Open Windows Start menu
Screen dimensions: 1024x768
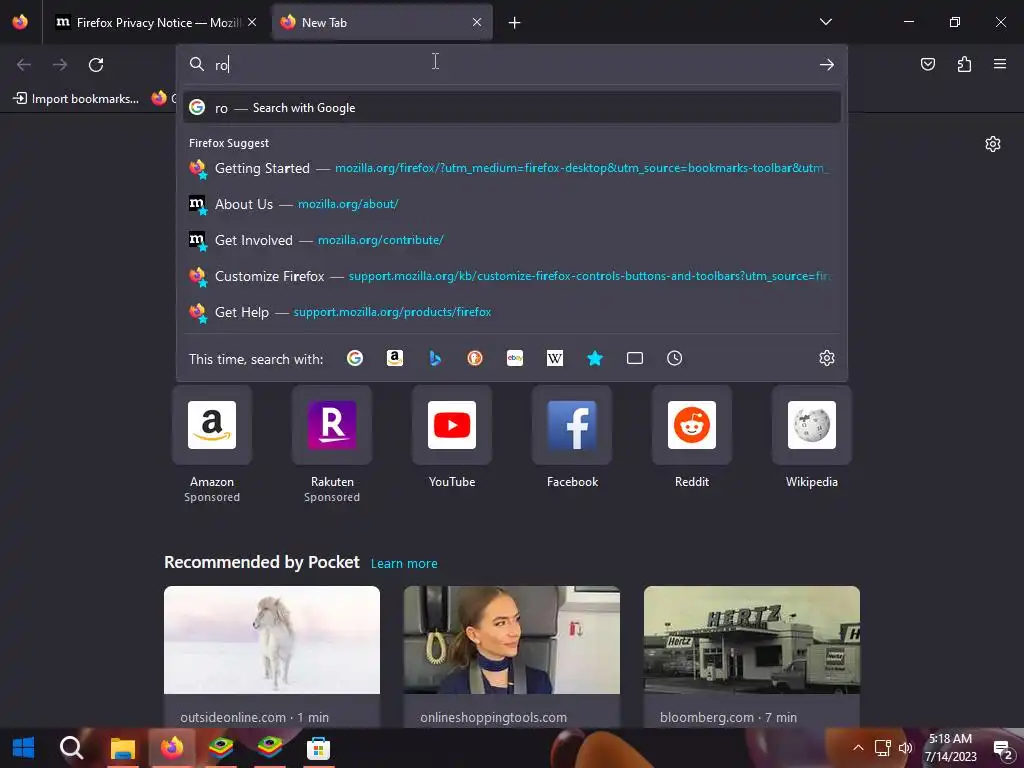[x=24, y=748]
